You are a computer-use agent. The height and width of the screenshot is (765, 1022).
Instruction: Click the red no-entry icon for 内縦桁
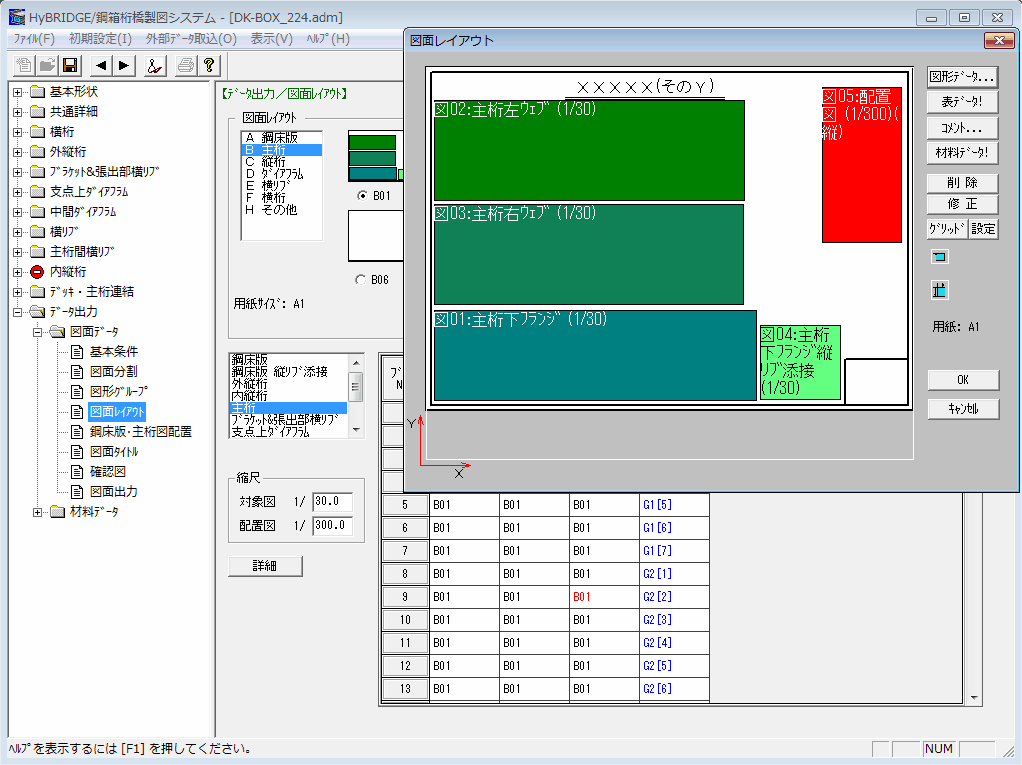click(37, 271)
